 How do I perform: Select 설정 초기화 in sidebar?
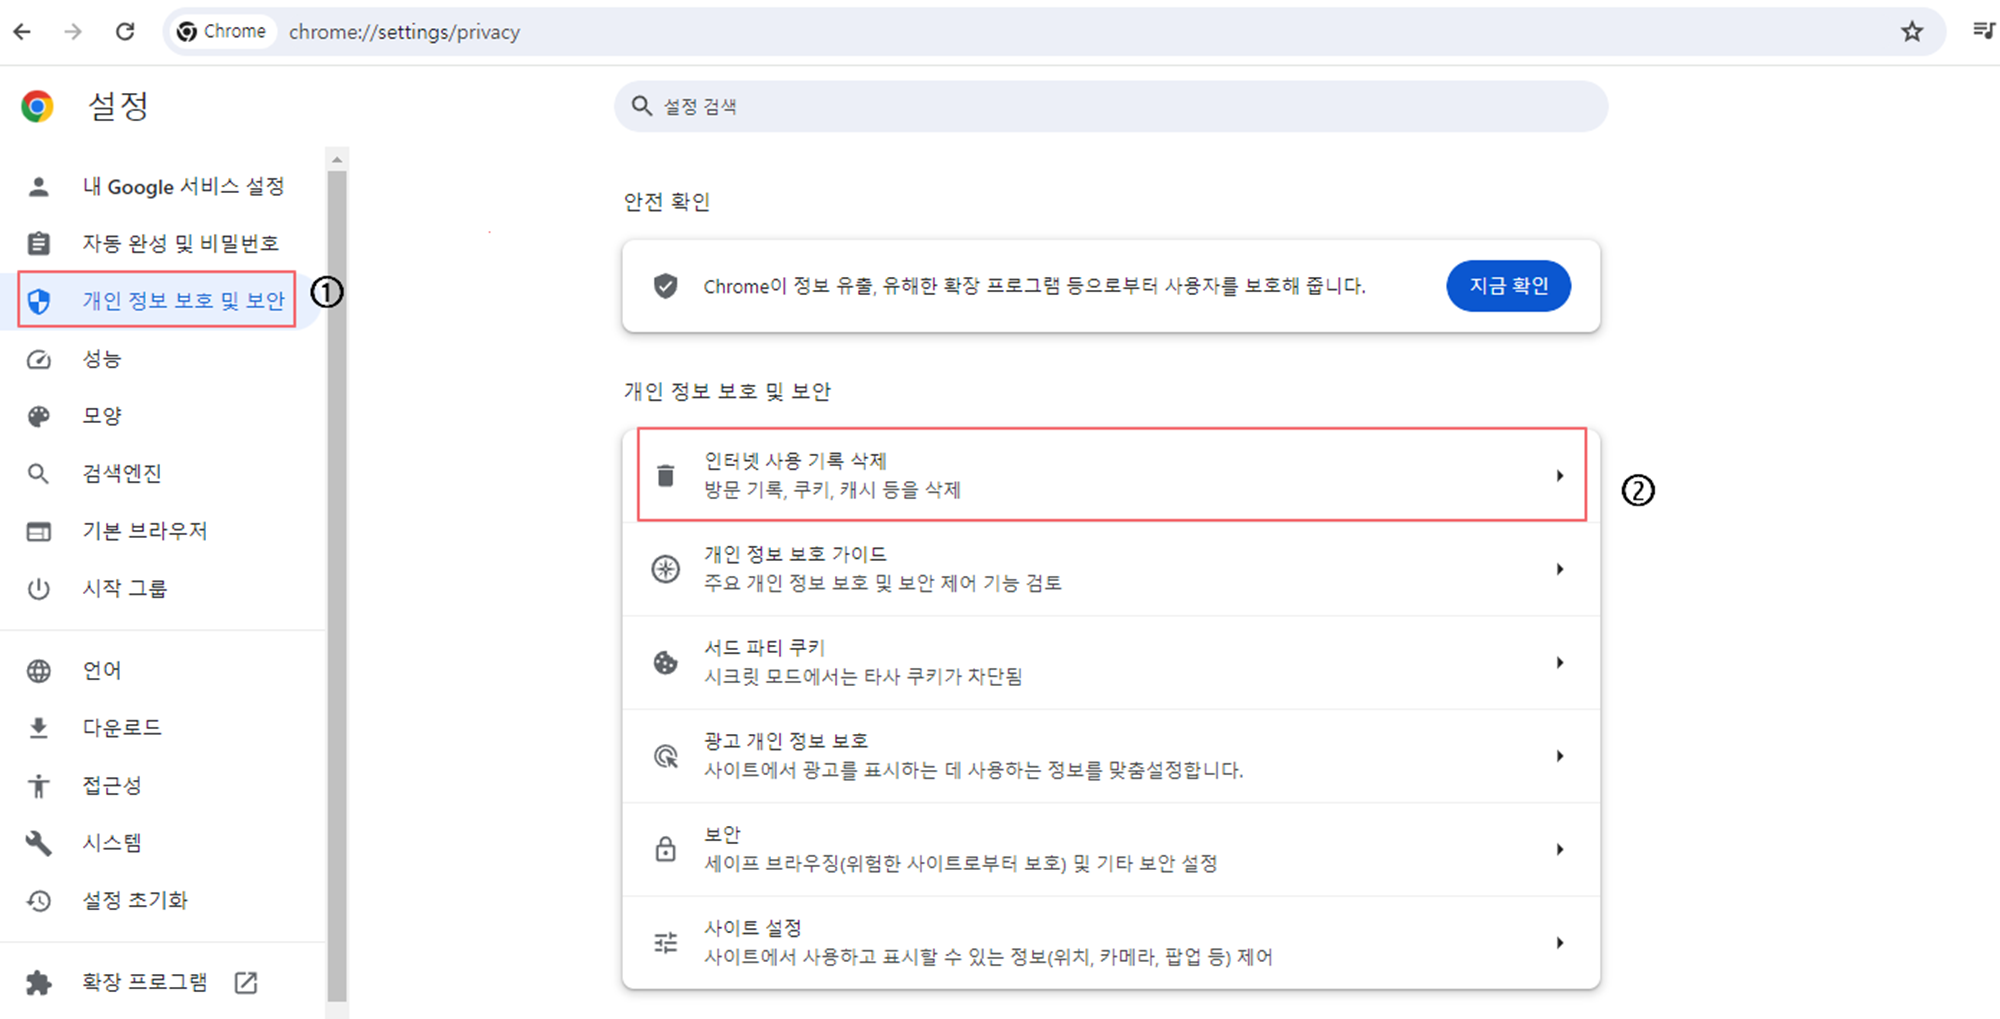click(x=134, y=900)
